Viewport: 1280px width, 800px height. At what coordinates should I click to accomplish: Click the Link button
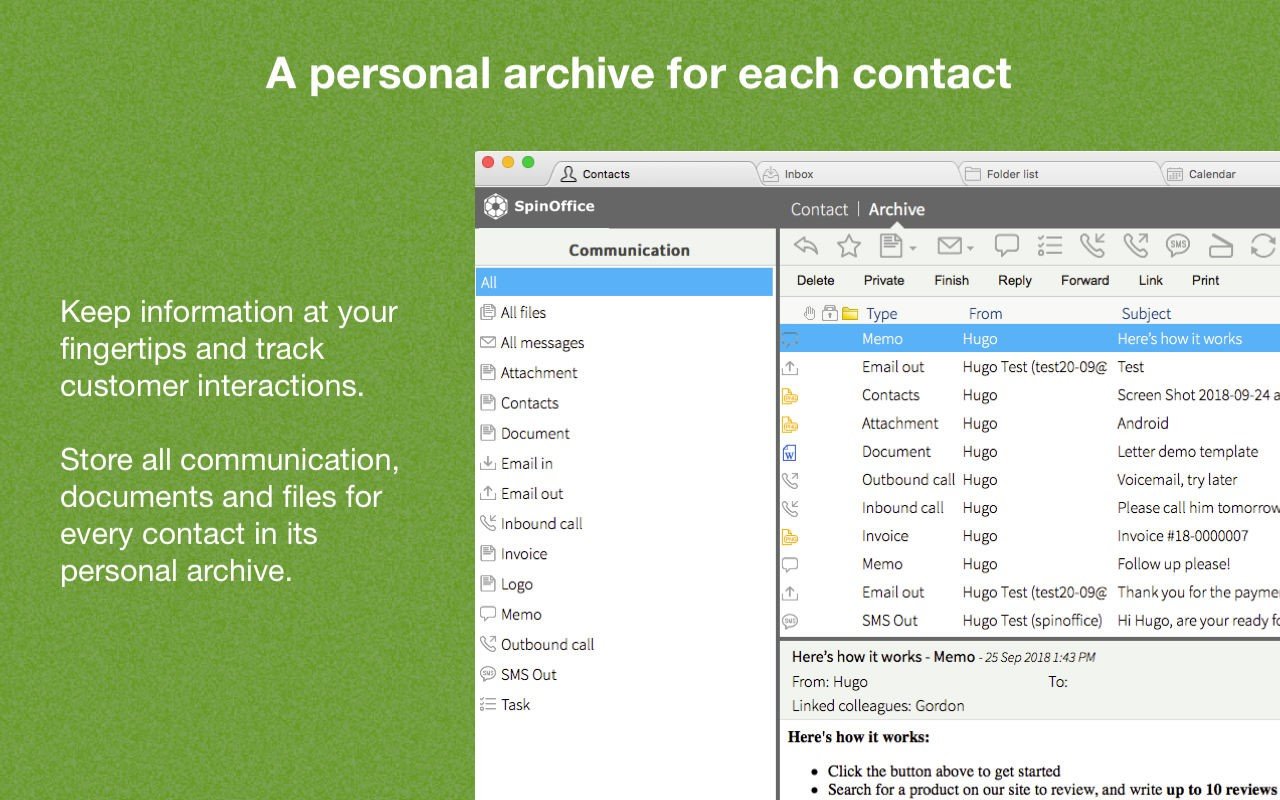[x=1151, y=280]
